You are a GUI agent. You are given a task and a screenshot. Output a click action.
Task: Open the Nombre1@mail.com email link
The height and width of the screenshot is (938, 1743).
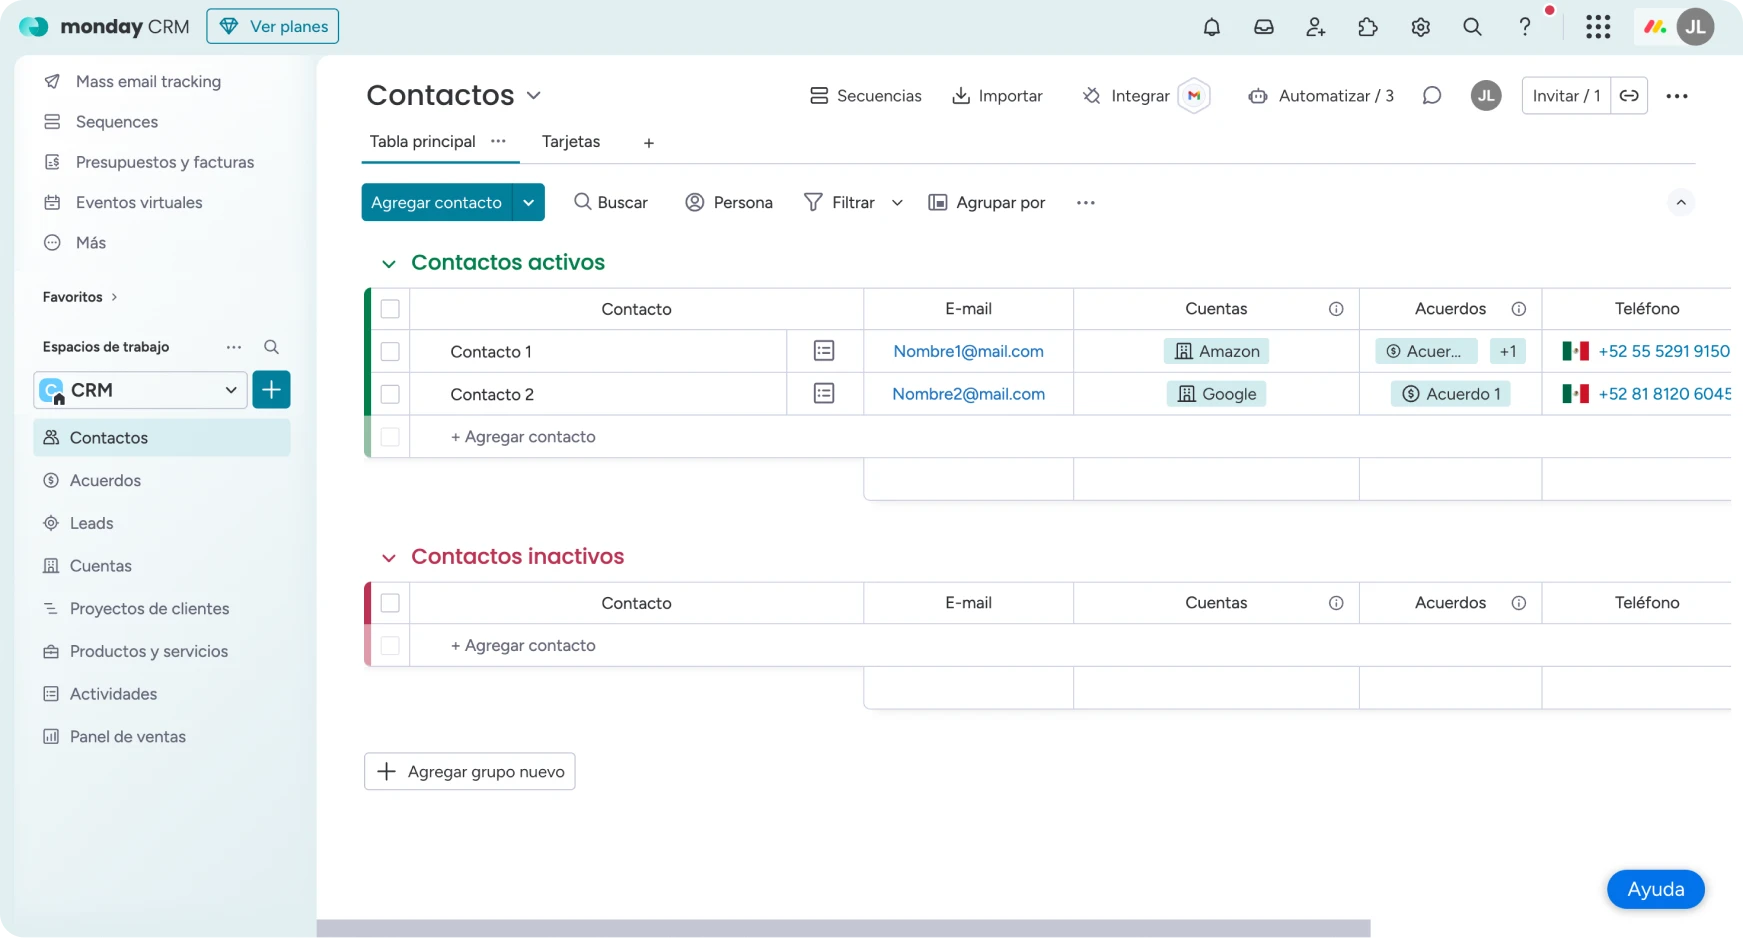[x=968, y=351]
